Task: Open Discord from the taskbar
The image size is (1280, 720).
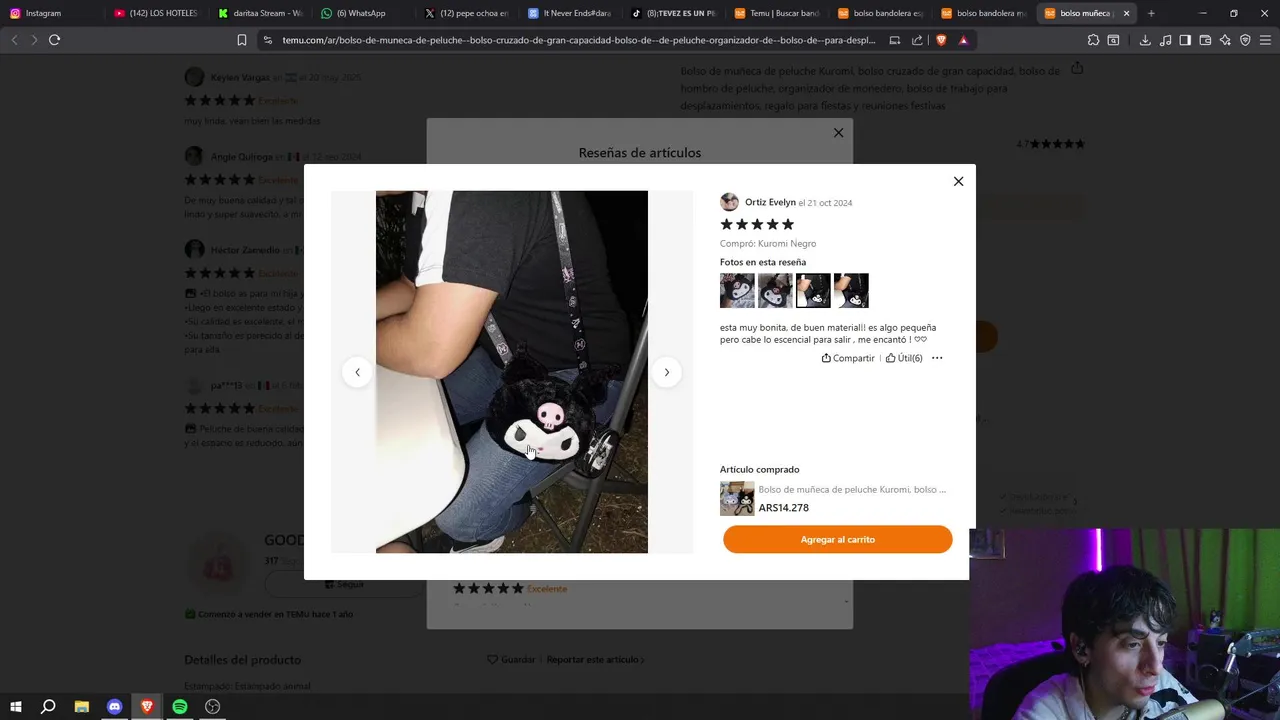Action: coord(114,707)
